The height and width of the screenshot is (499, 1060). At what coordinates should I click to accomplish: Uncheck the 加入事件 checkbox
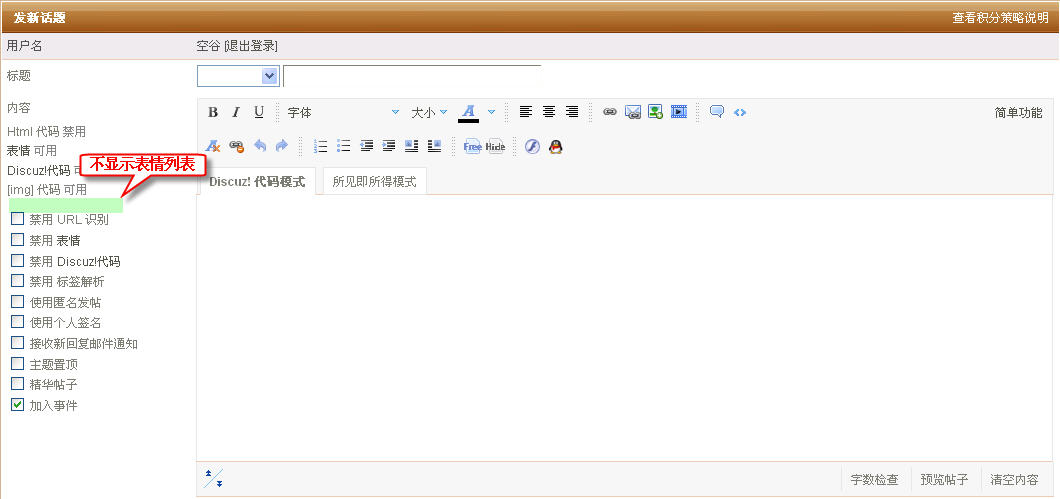18,405
